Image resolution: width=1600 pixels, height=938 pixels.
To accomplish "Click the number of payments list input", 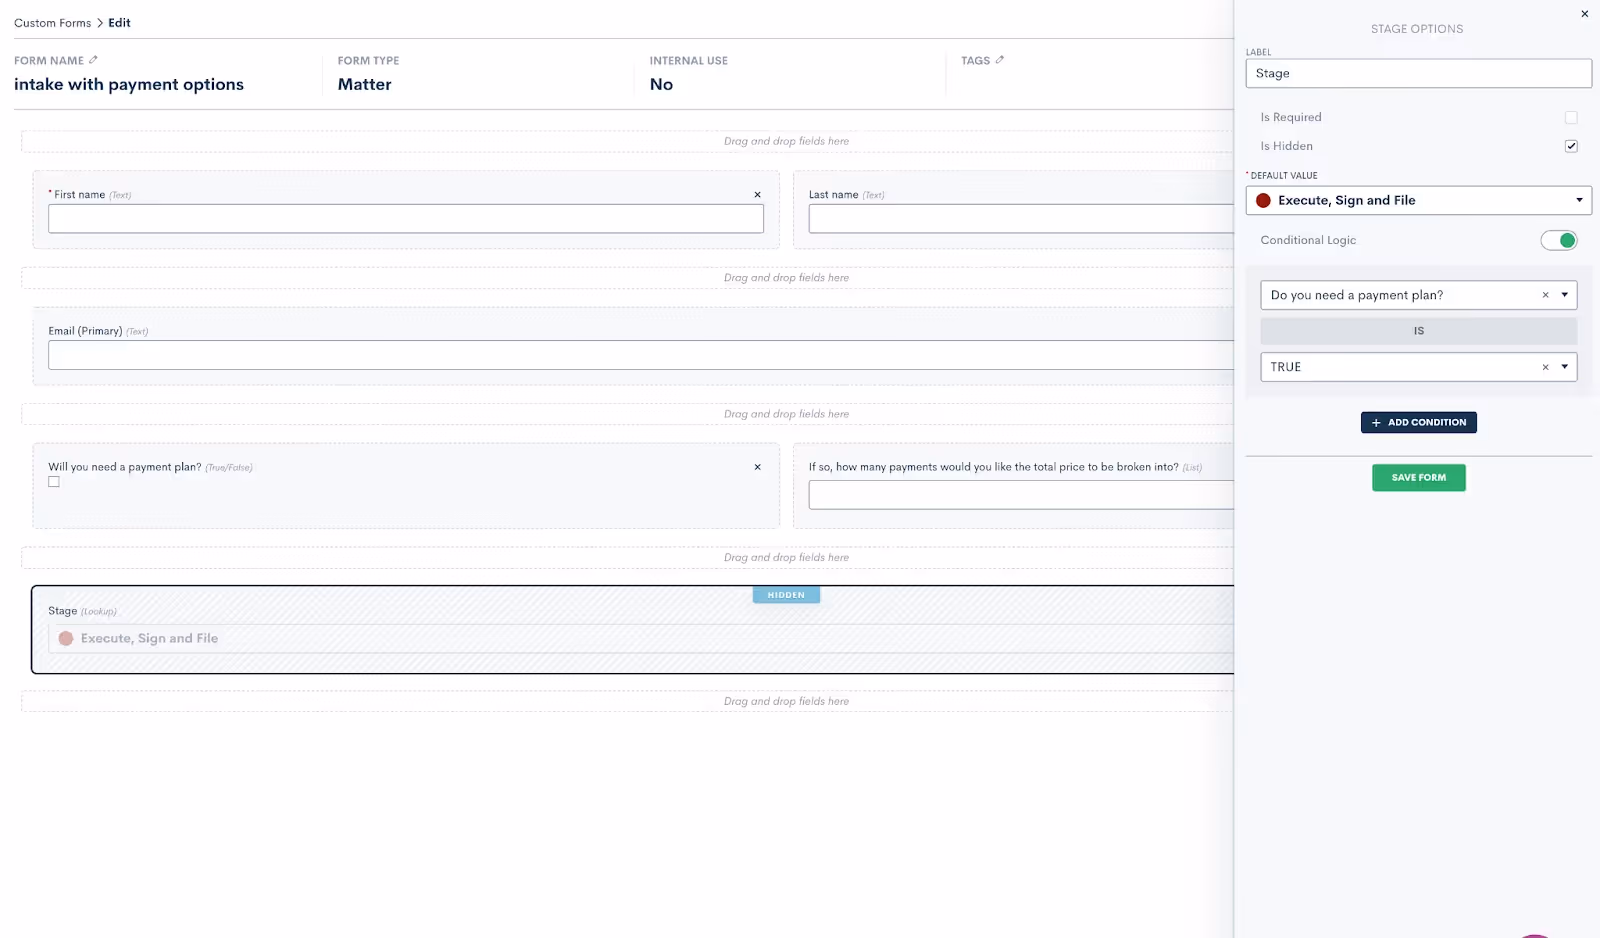I will coord(1021,495).
